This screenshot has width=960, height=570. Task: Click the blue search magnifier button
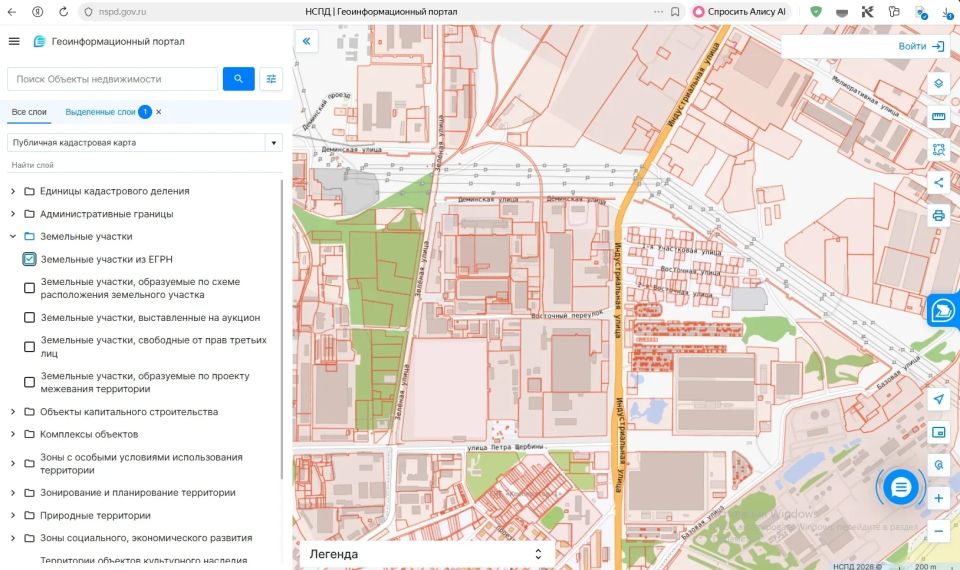(x=239, y=79)
